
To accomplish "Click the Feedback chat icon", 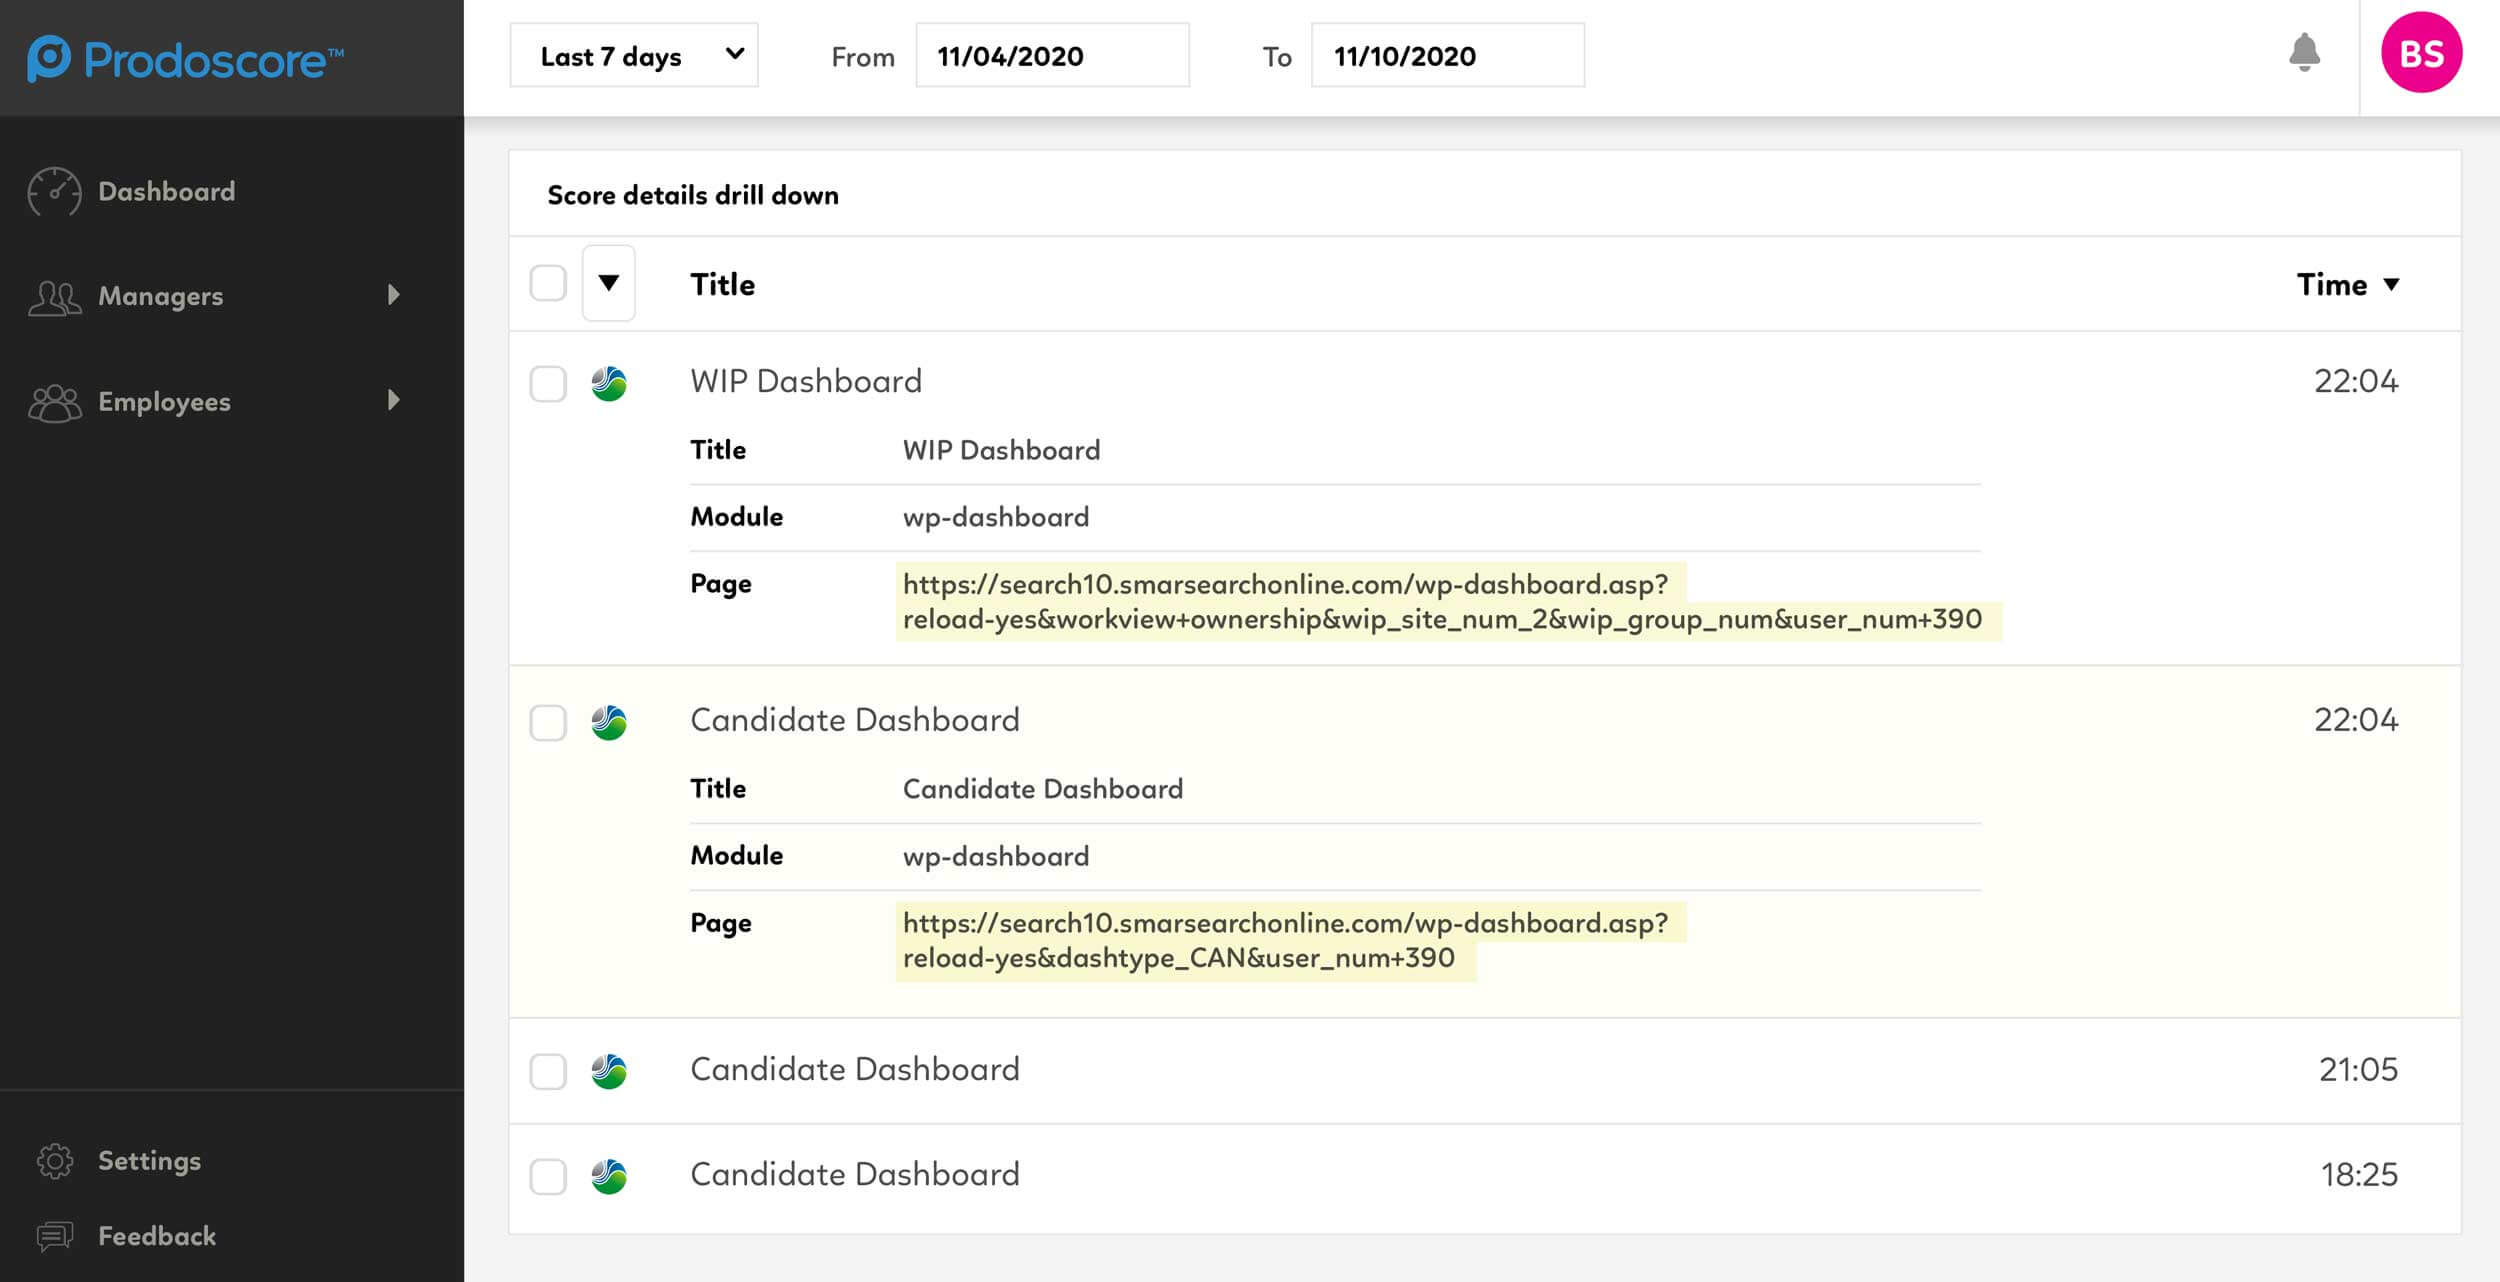I will (54, 1233).
